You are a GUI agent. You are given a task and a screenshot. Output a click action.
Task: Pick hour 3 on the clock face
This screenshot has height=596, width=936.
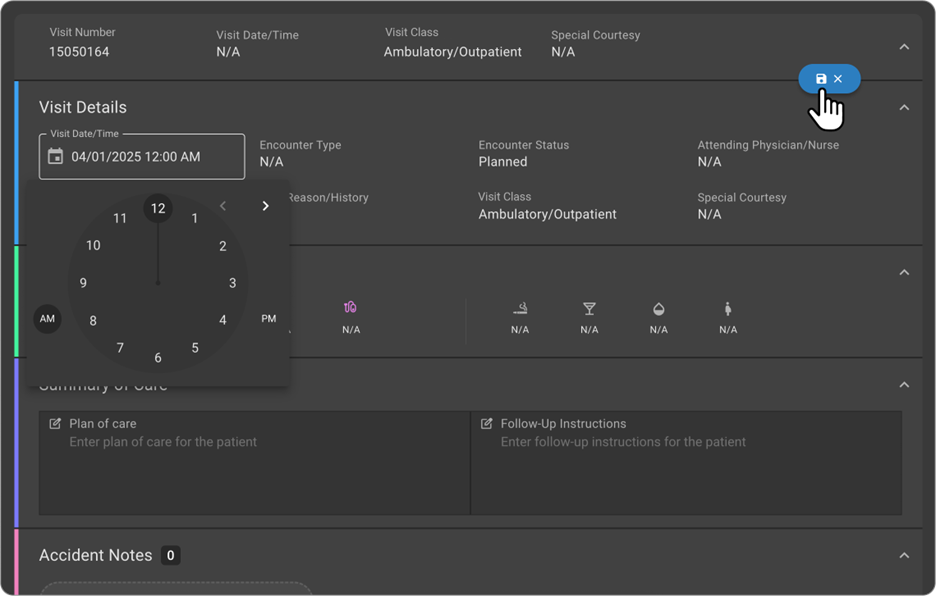(x=233, y=283)
